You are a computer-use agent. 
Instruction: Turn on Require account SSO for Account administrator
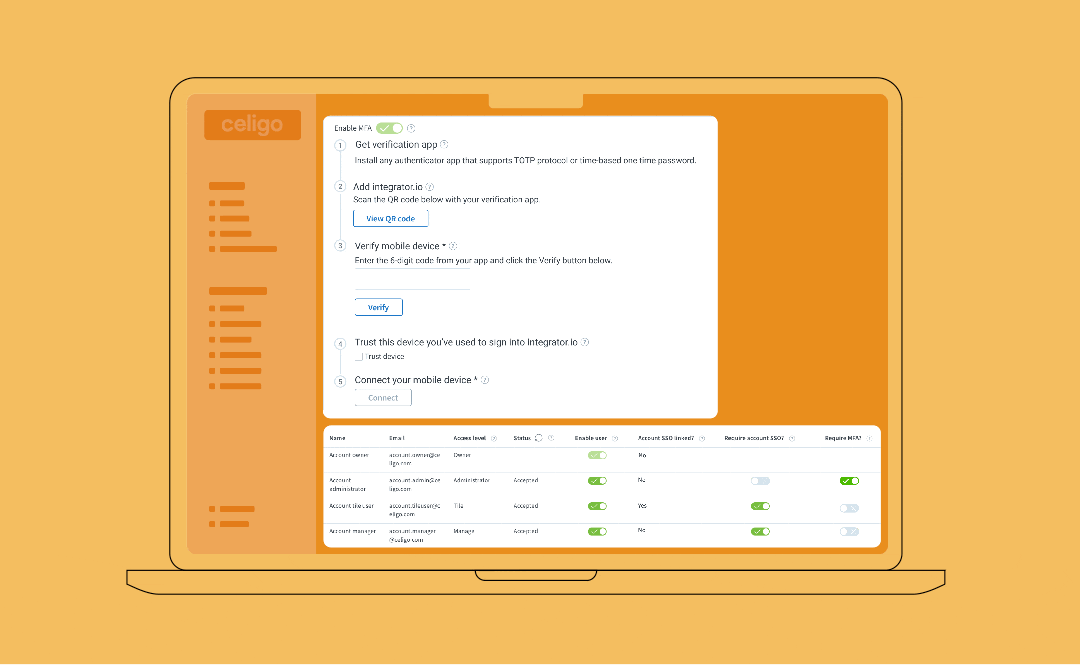[760, 481]
